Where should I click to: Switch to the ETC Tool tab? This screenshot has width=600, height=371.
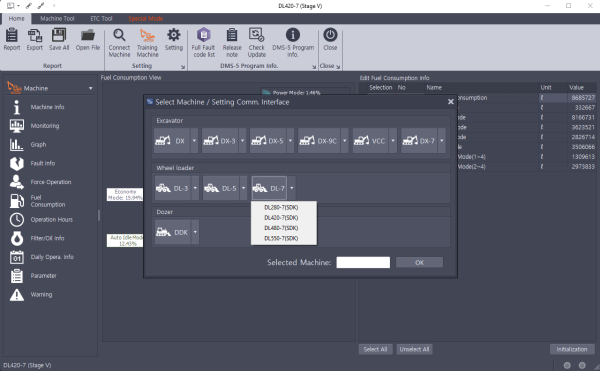(x=101, y=18)
